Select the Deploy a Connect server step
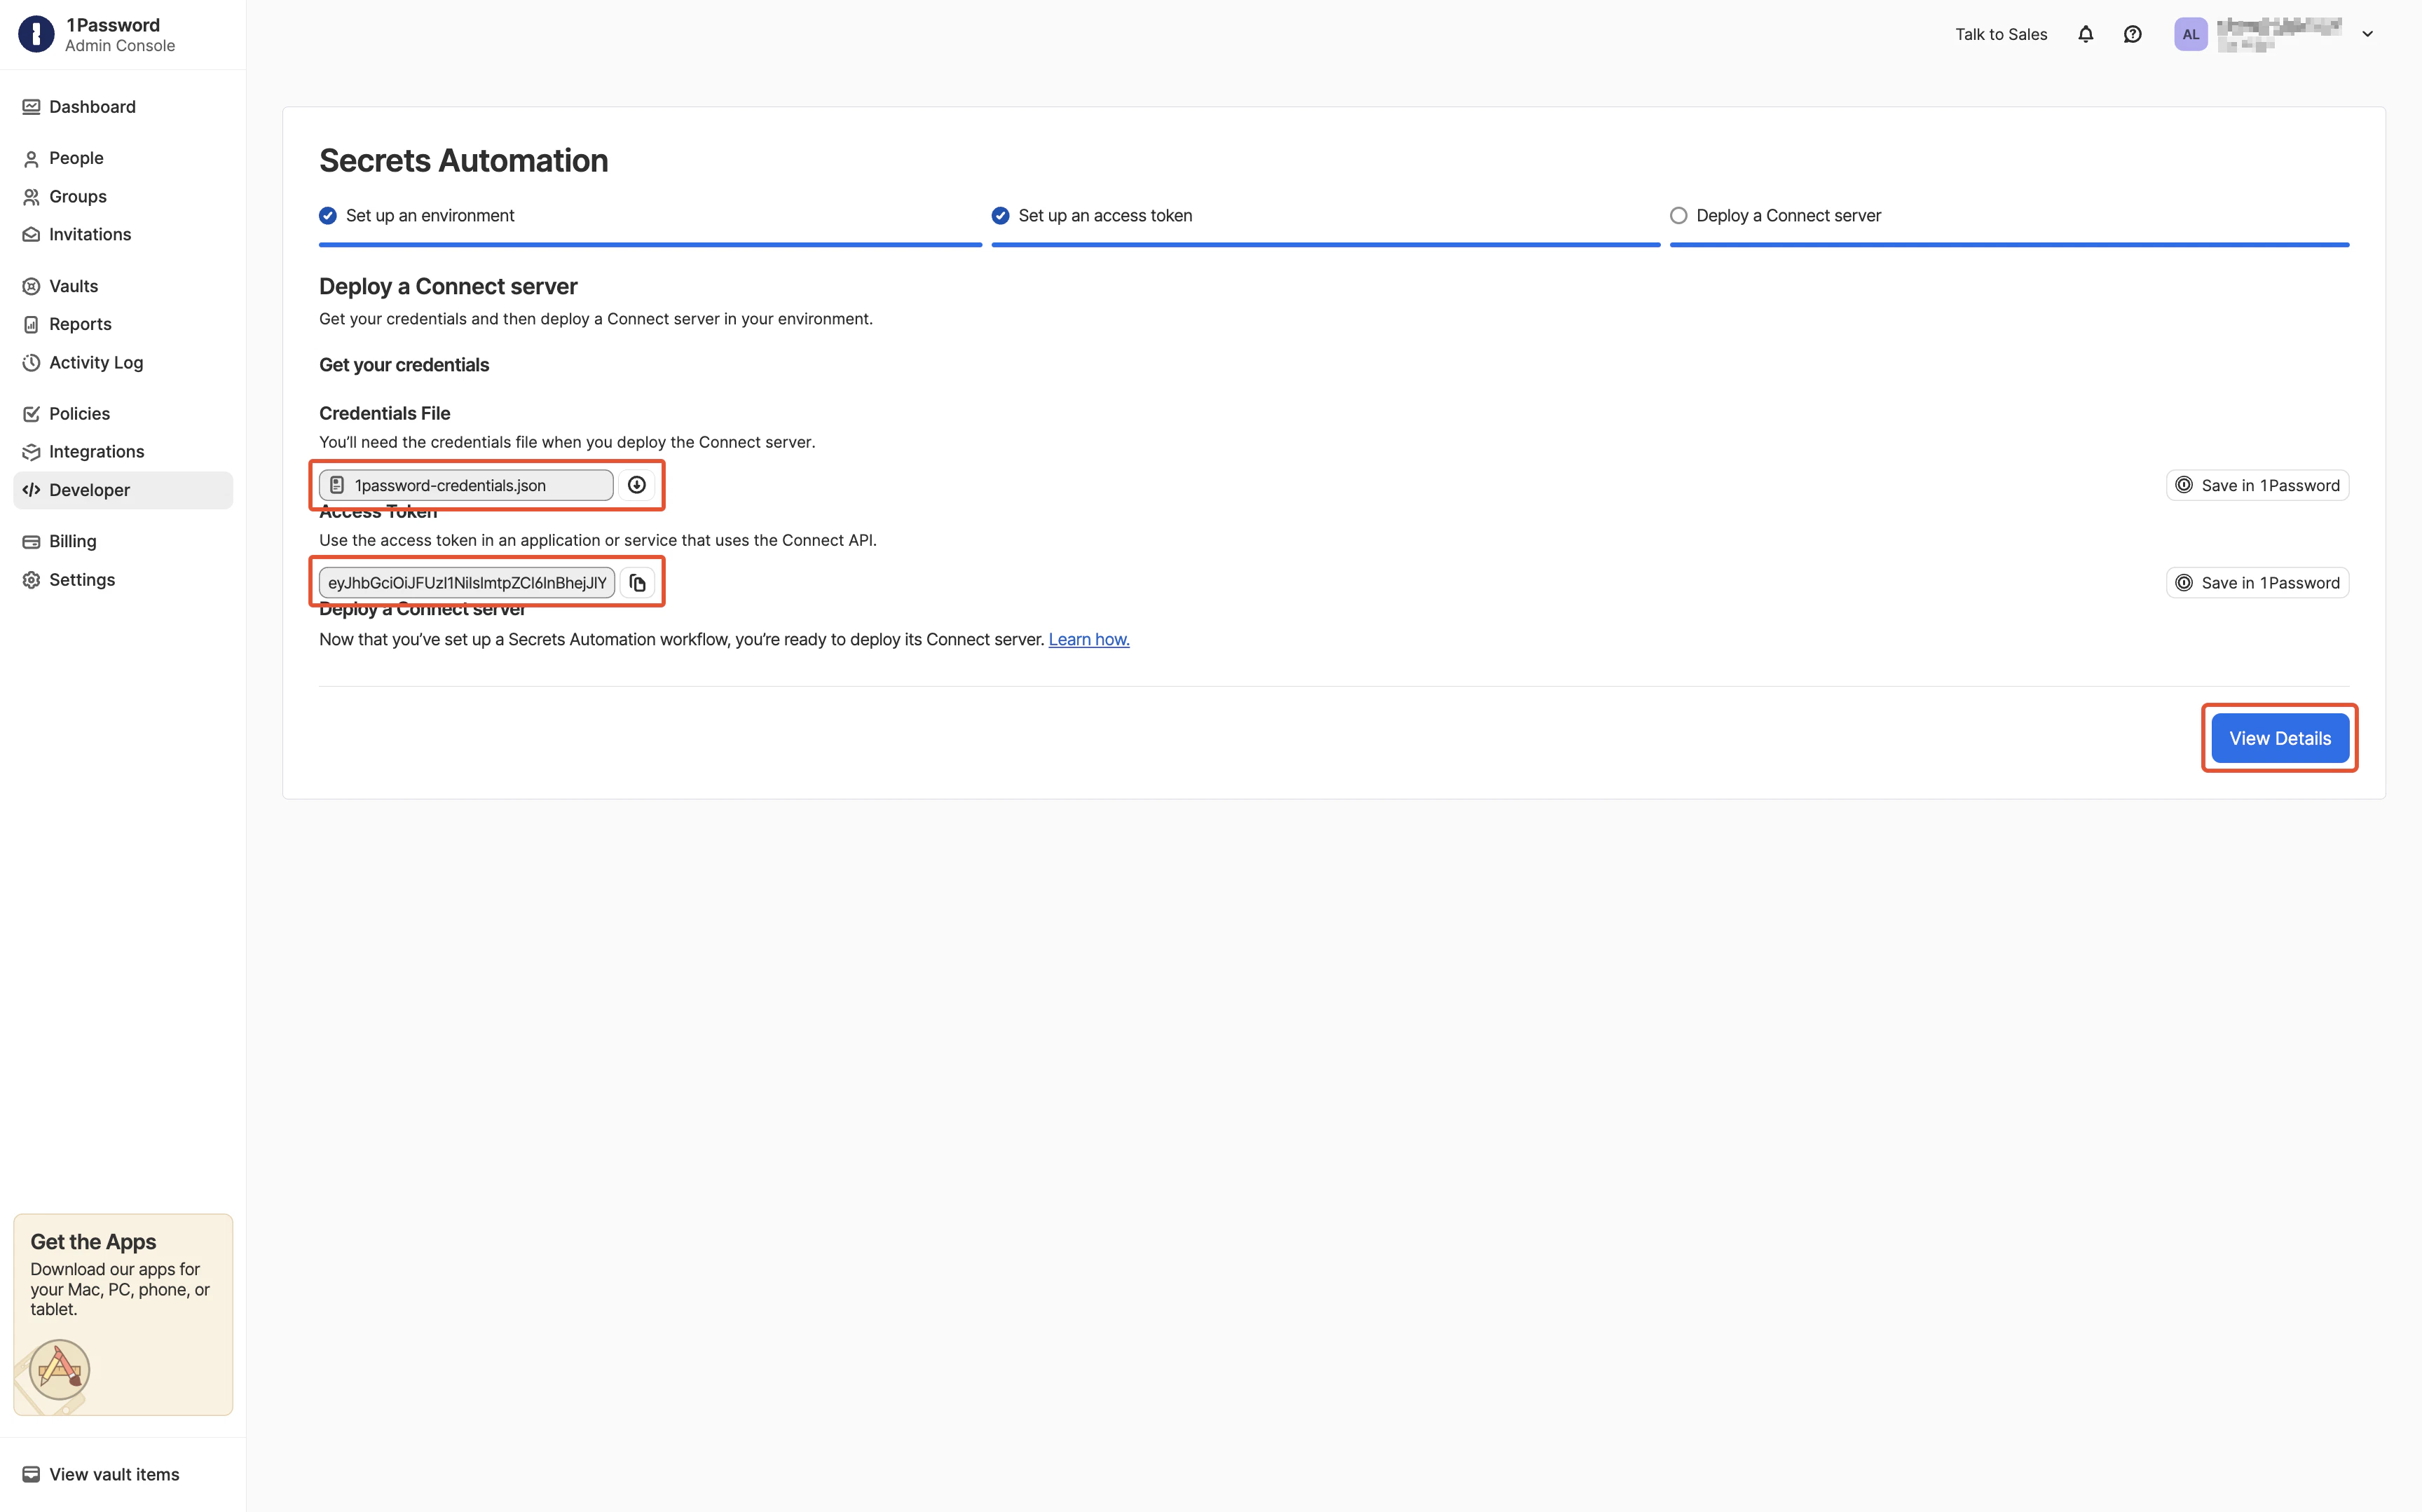Screen dimensions: 2422x1512 (1776, 215)
